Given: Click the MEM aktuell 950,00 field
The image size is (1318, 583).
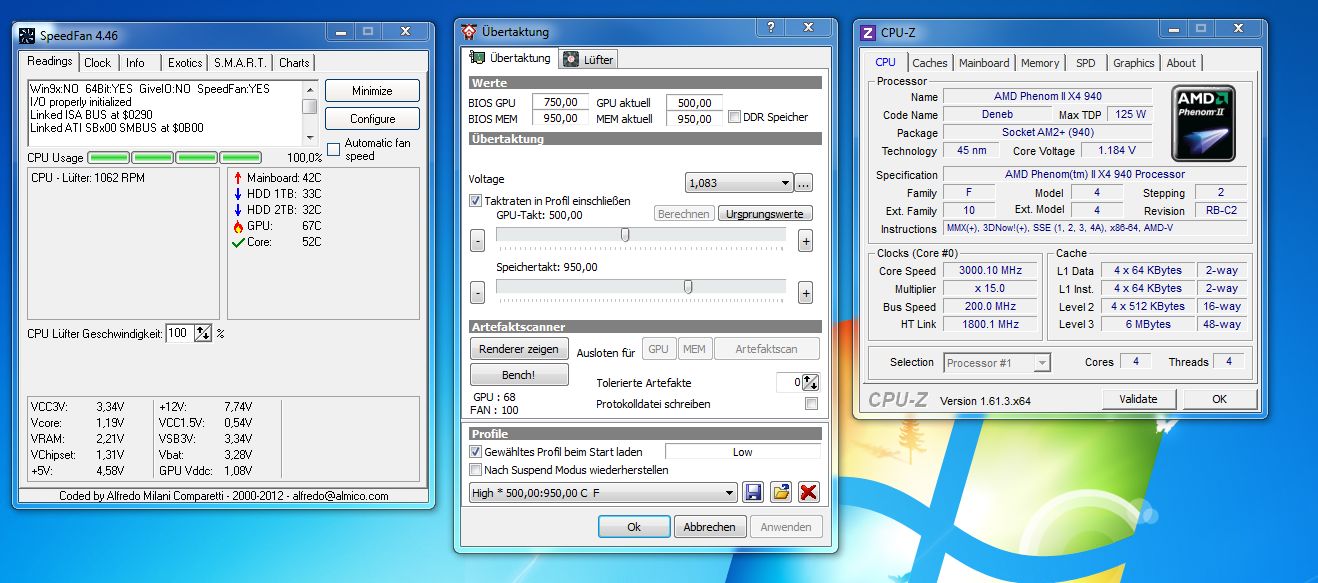Looking at the screenshot, I should (x=694, y=118).
